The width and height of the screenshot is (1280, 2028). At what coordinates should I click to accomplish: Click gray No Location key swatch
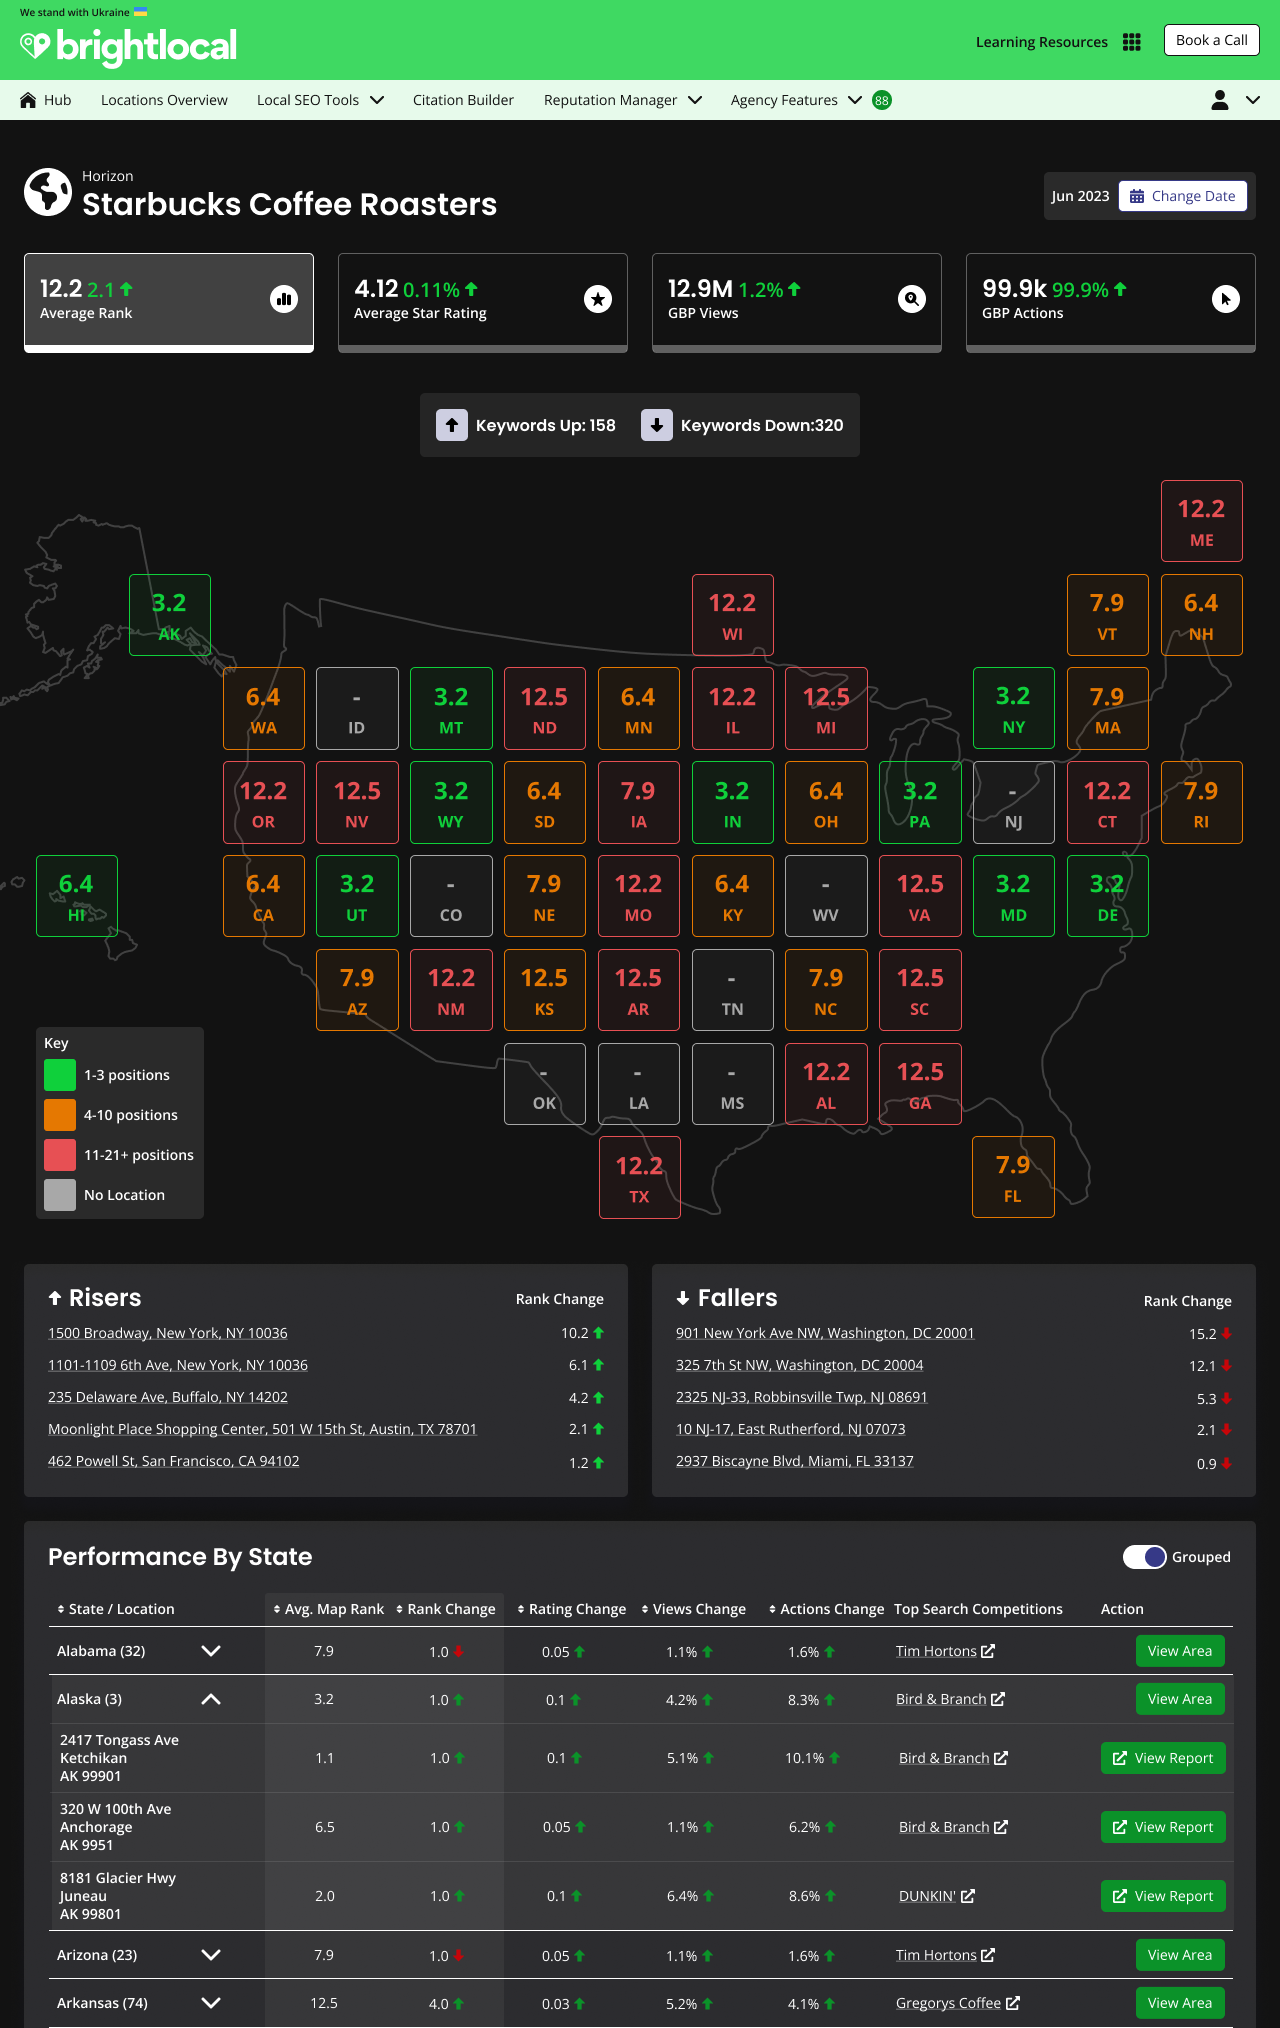click(60, 1195)
